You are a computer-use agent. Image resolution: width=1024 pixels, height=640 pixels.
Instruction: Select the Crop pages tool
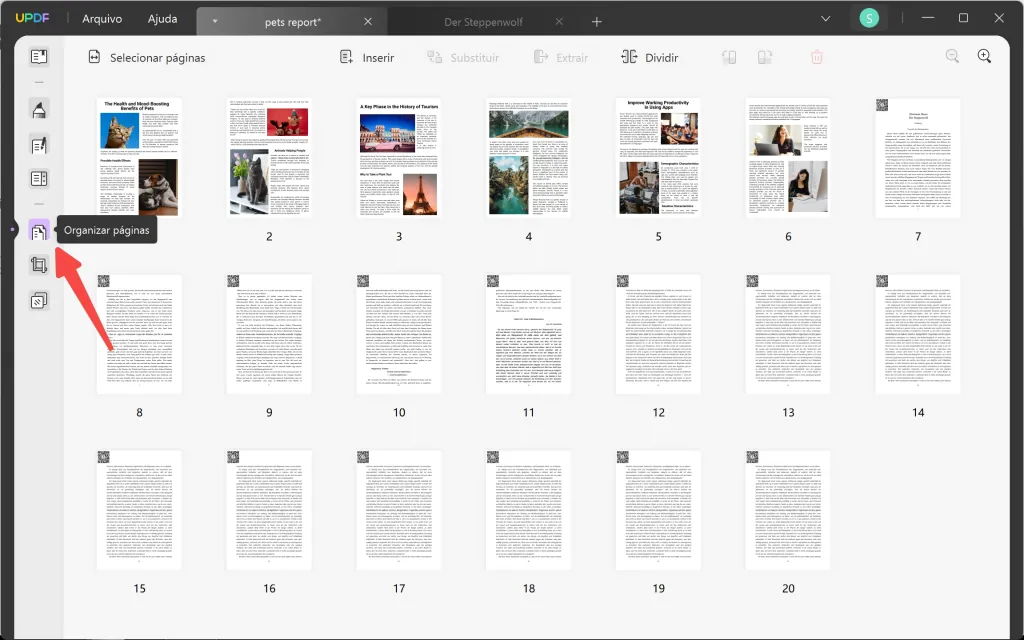38,264
